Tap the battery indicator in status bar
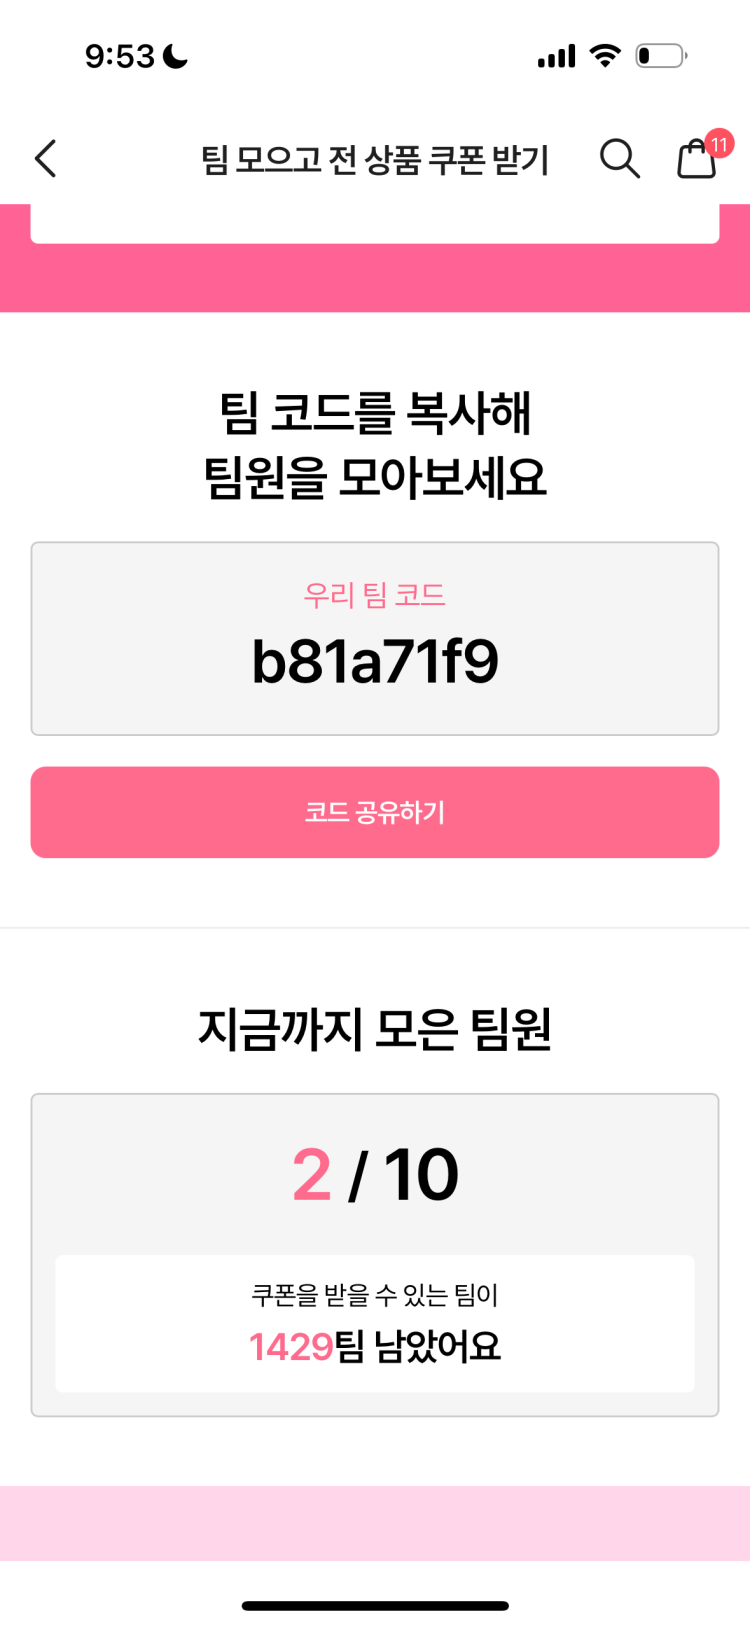 (x=662, y=55)
